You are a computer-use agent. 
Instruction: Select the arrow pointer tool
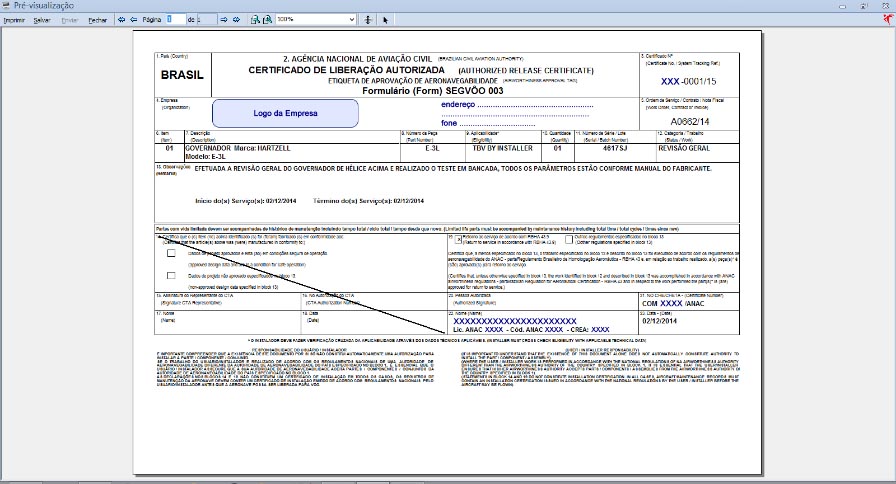(385, 20)
